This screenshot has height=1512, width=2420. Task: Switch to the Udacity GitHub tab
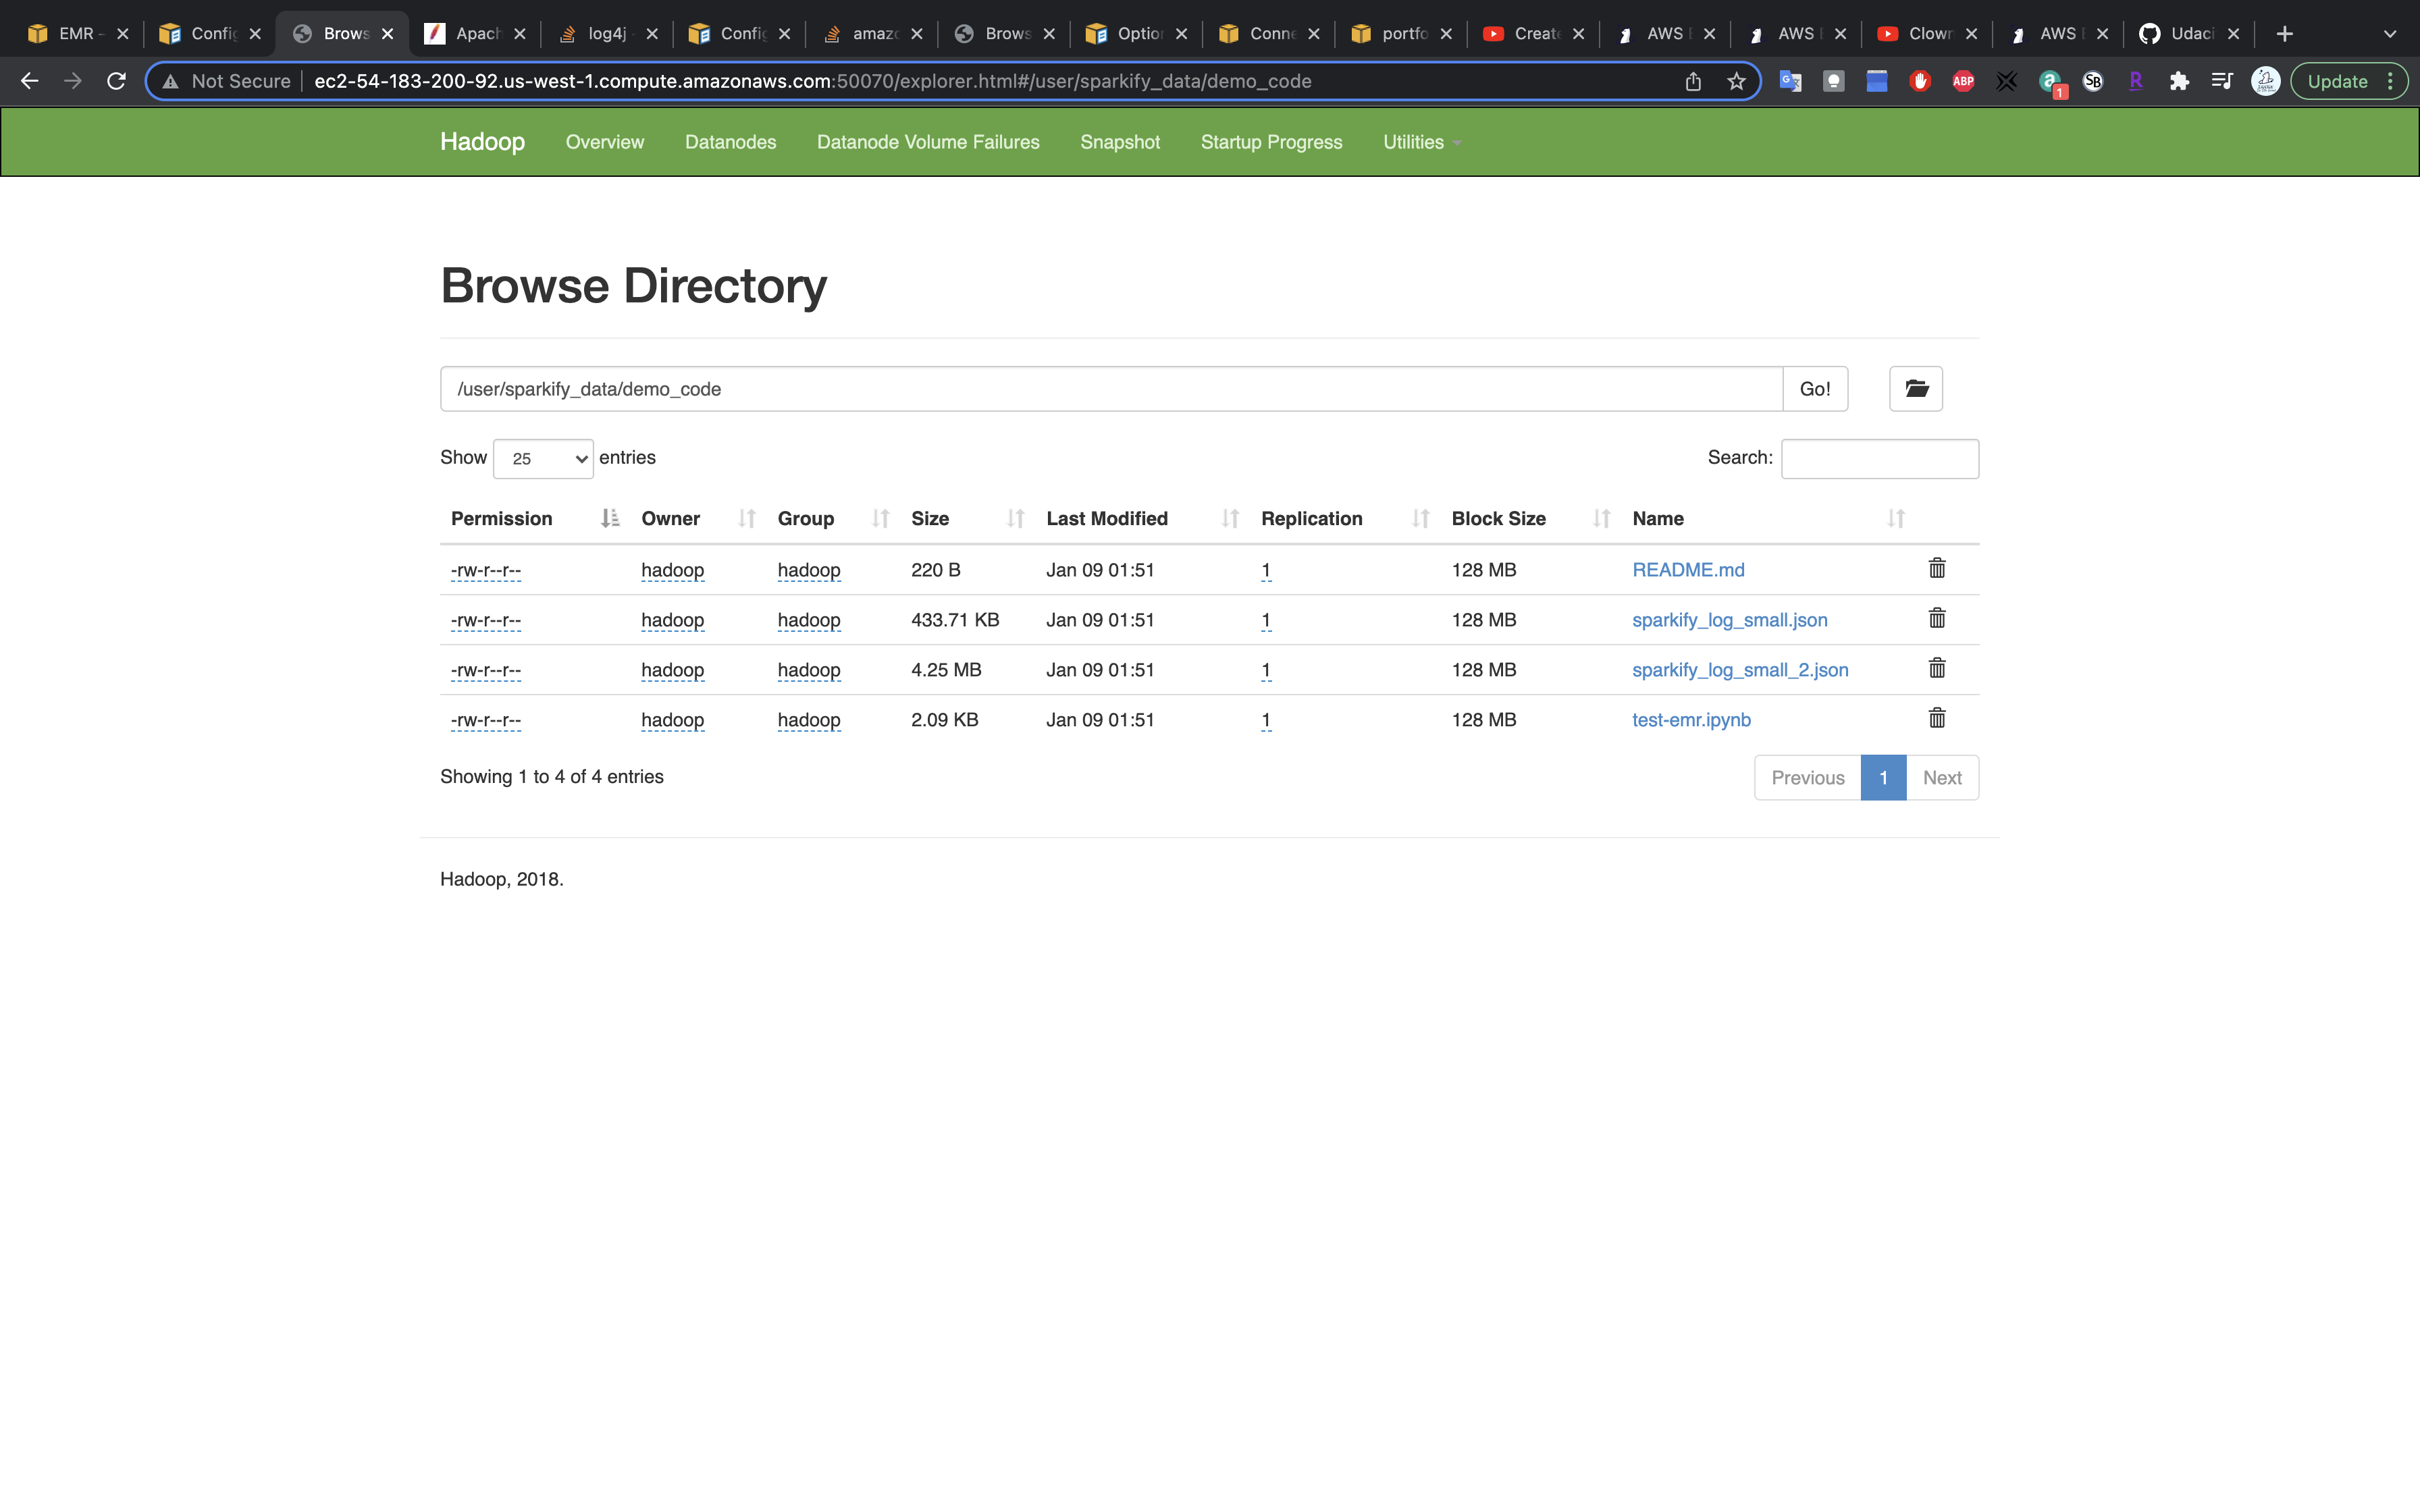point(2189,34)
